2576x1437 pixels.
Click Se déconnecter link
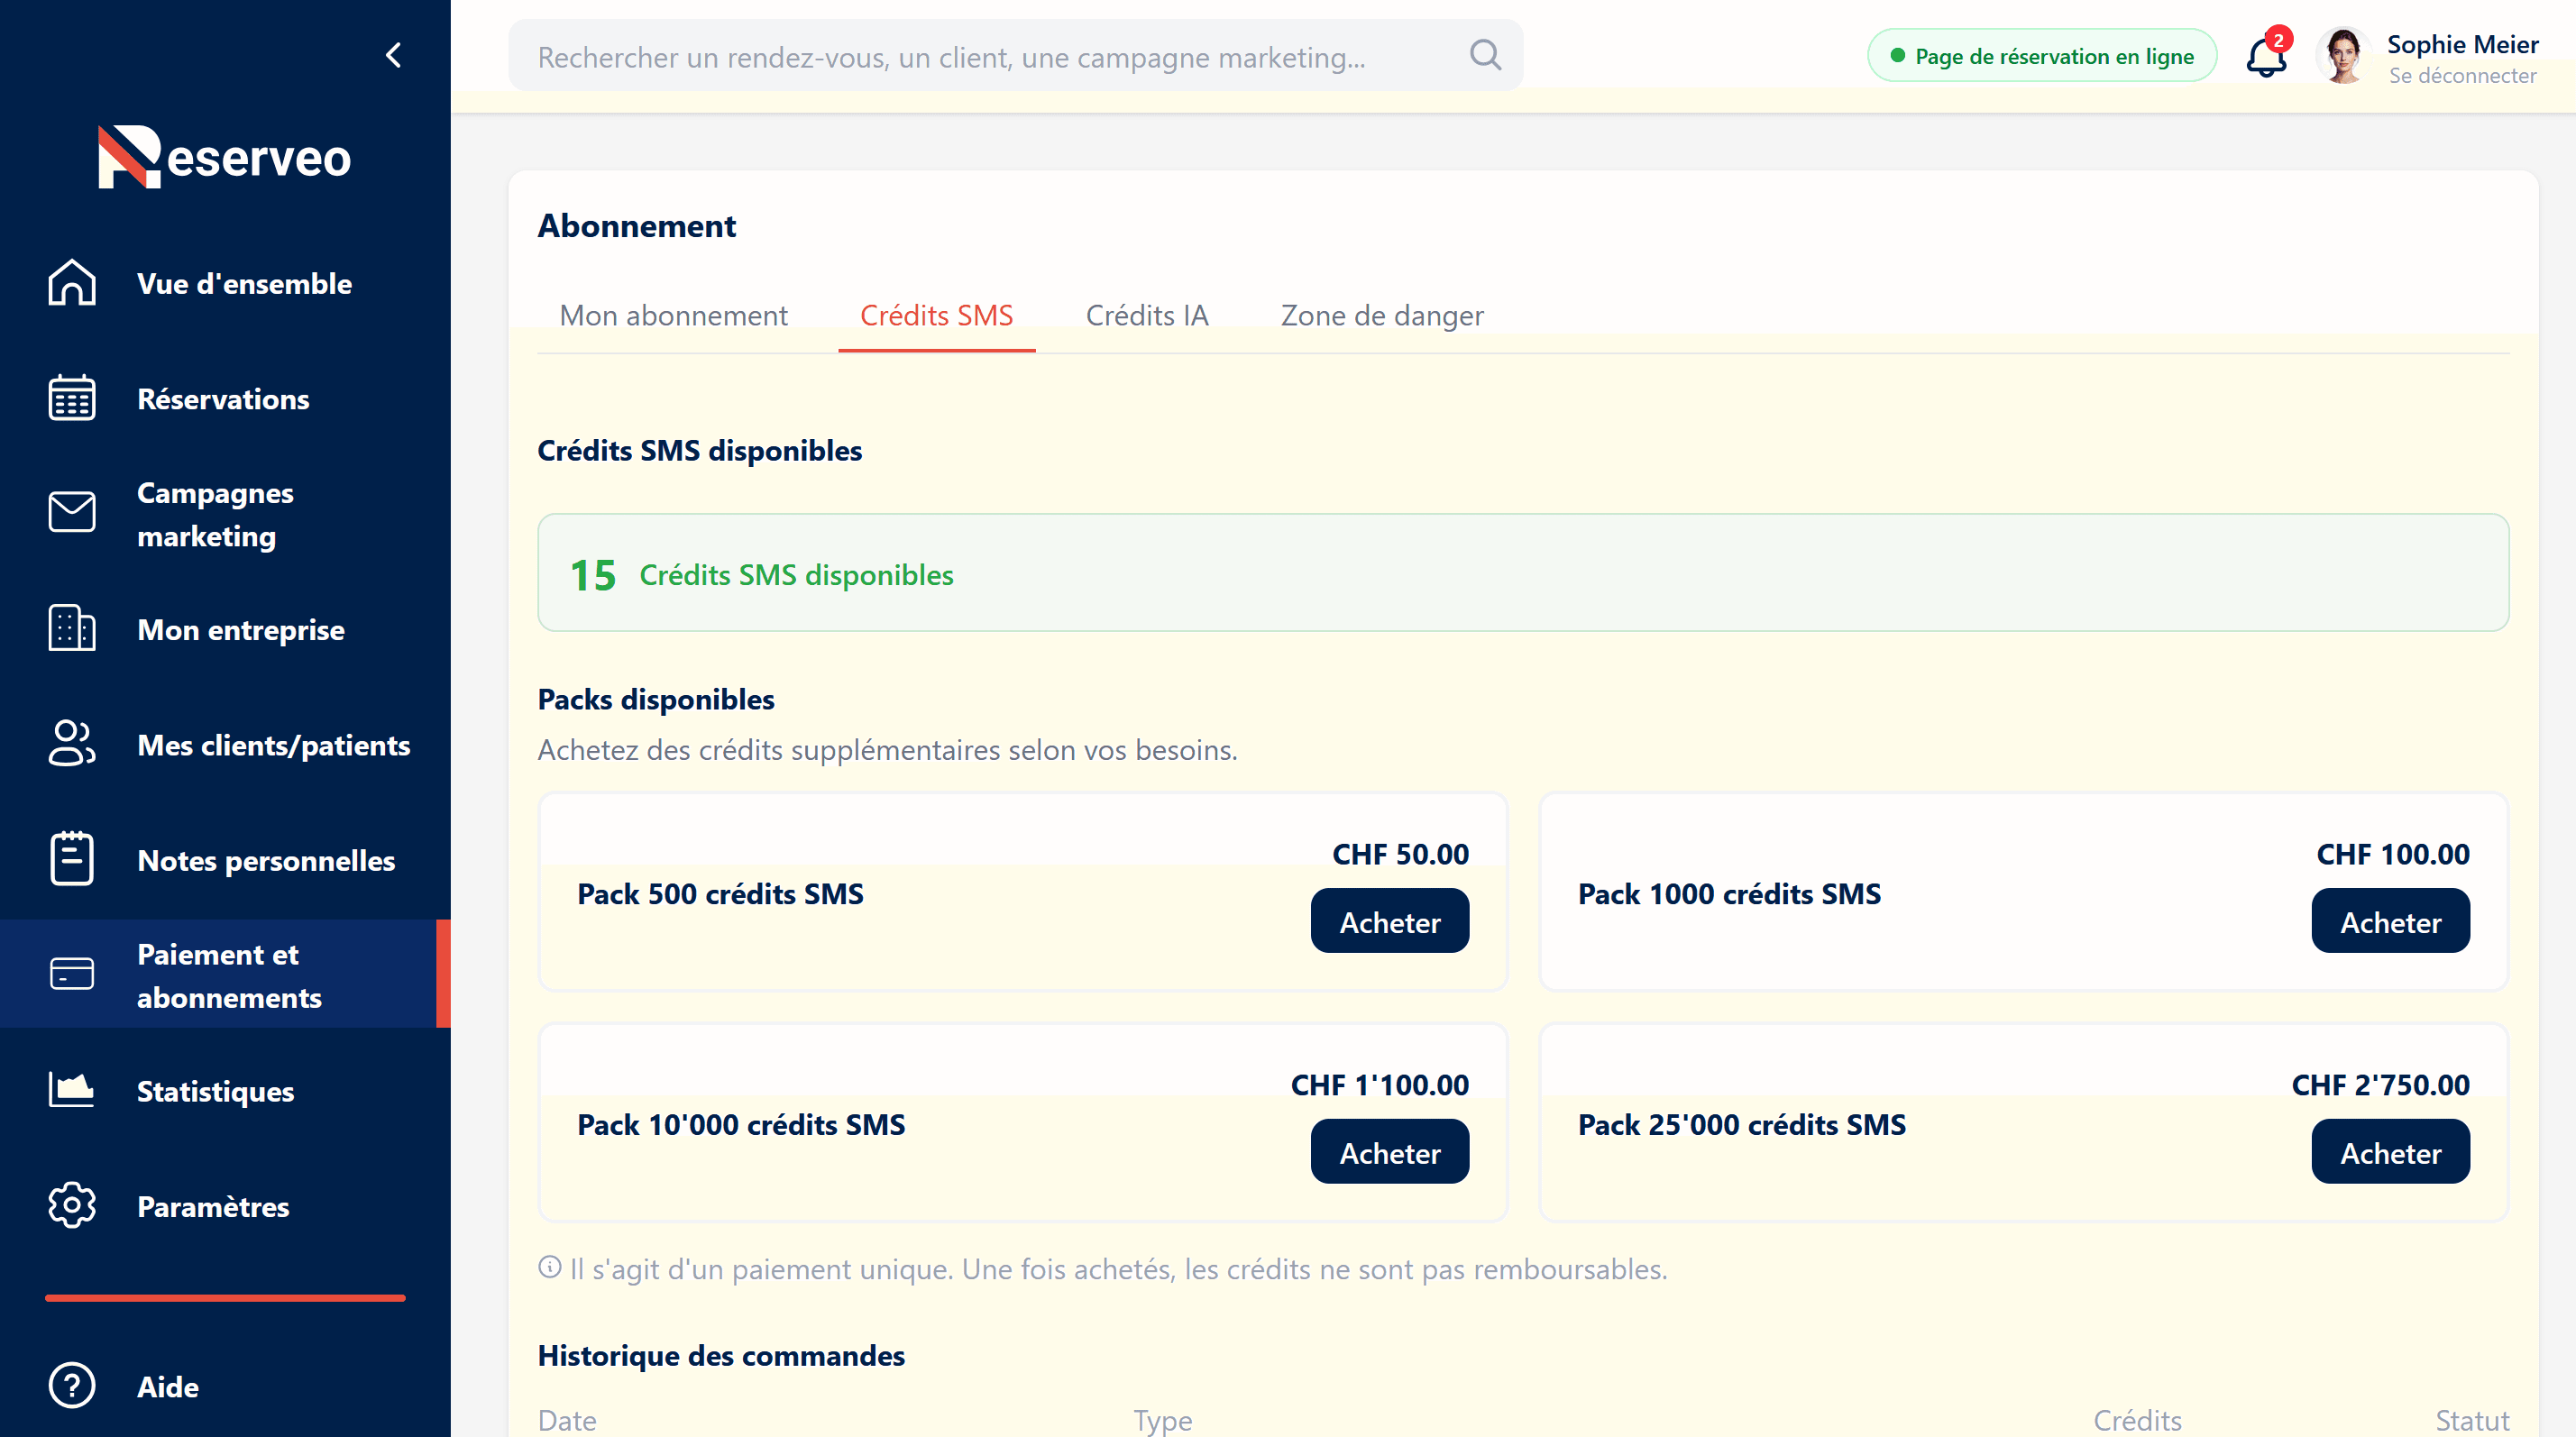[x=2462, y=76]
